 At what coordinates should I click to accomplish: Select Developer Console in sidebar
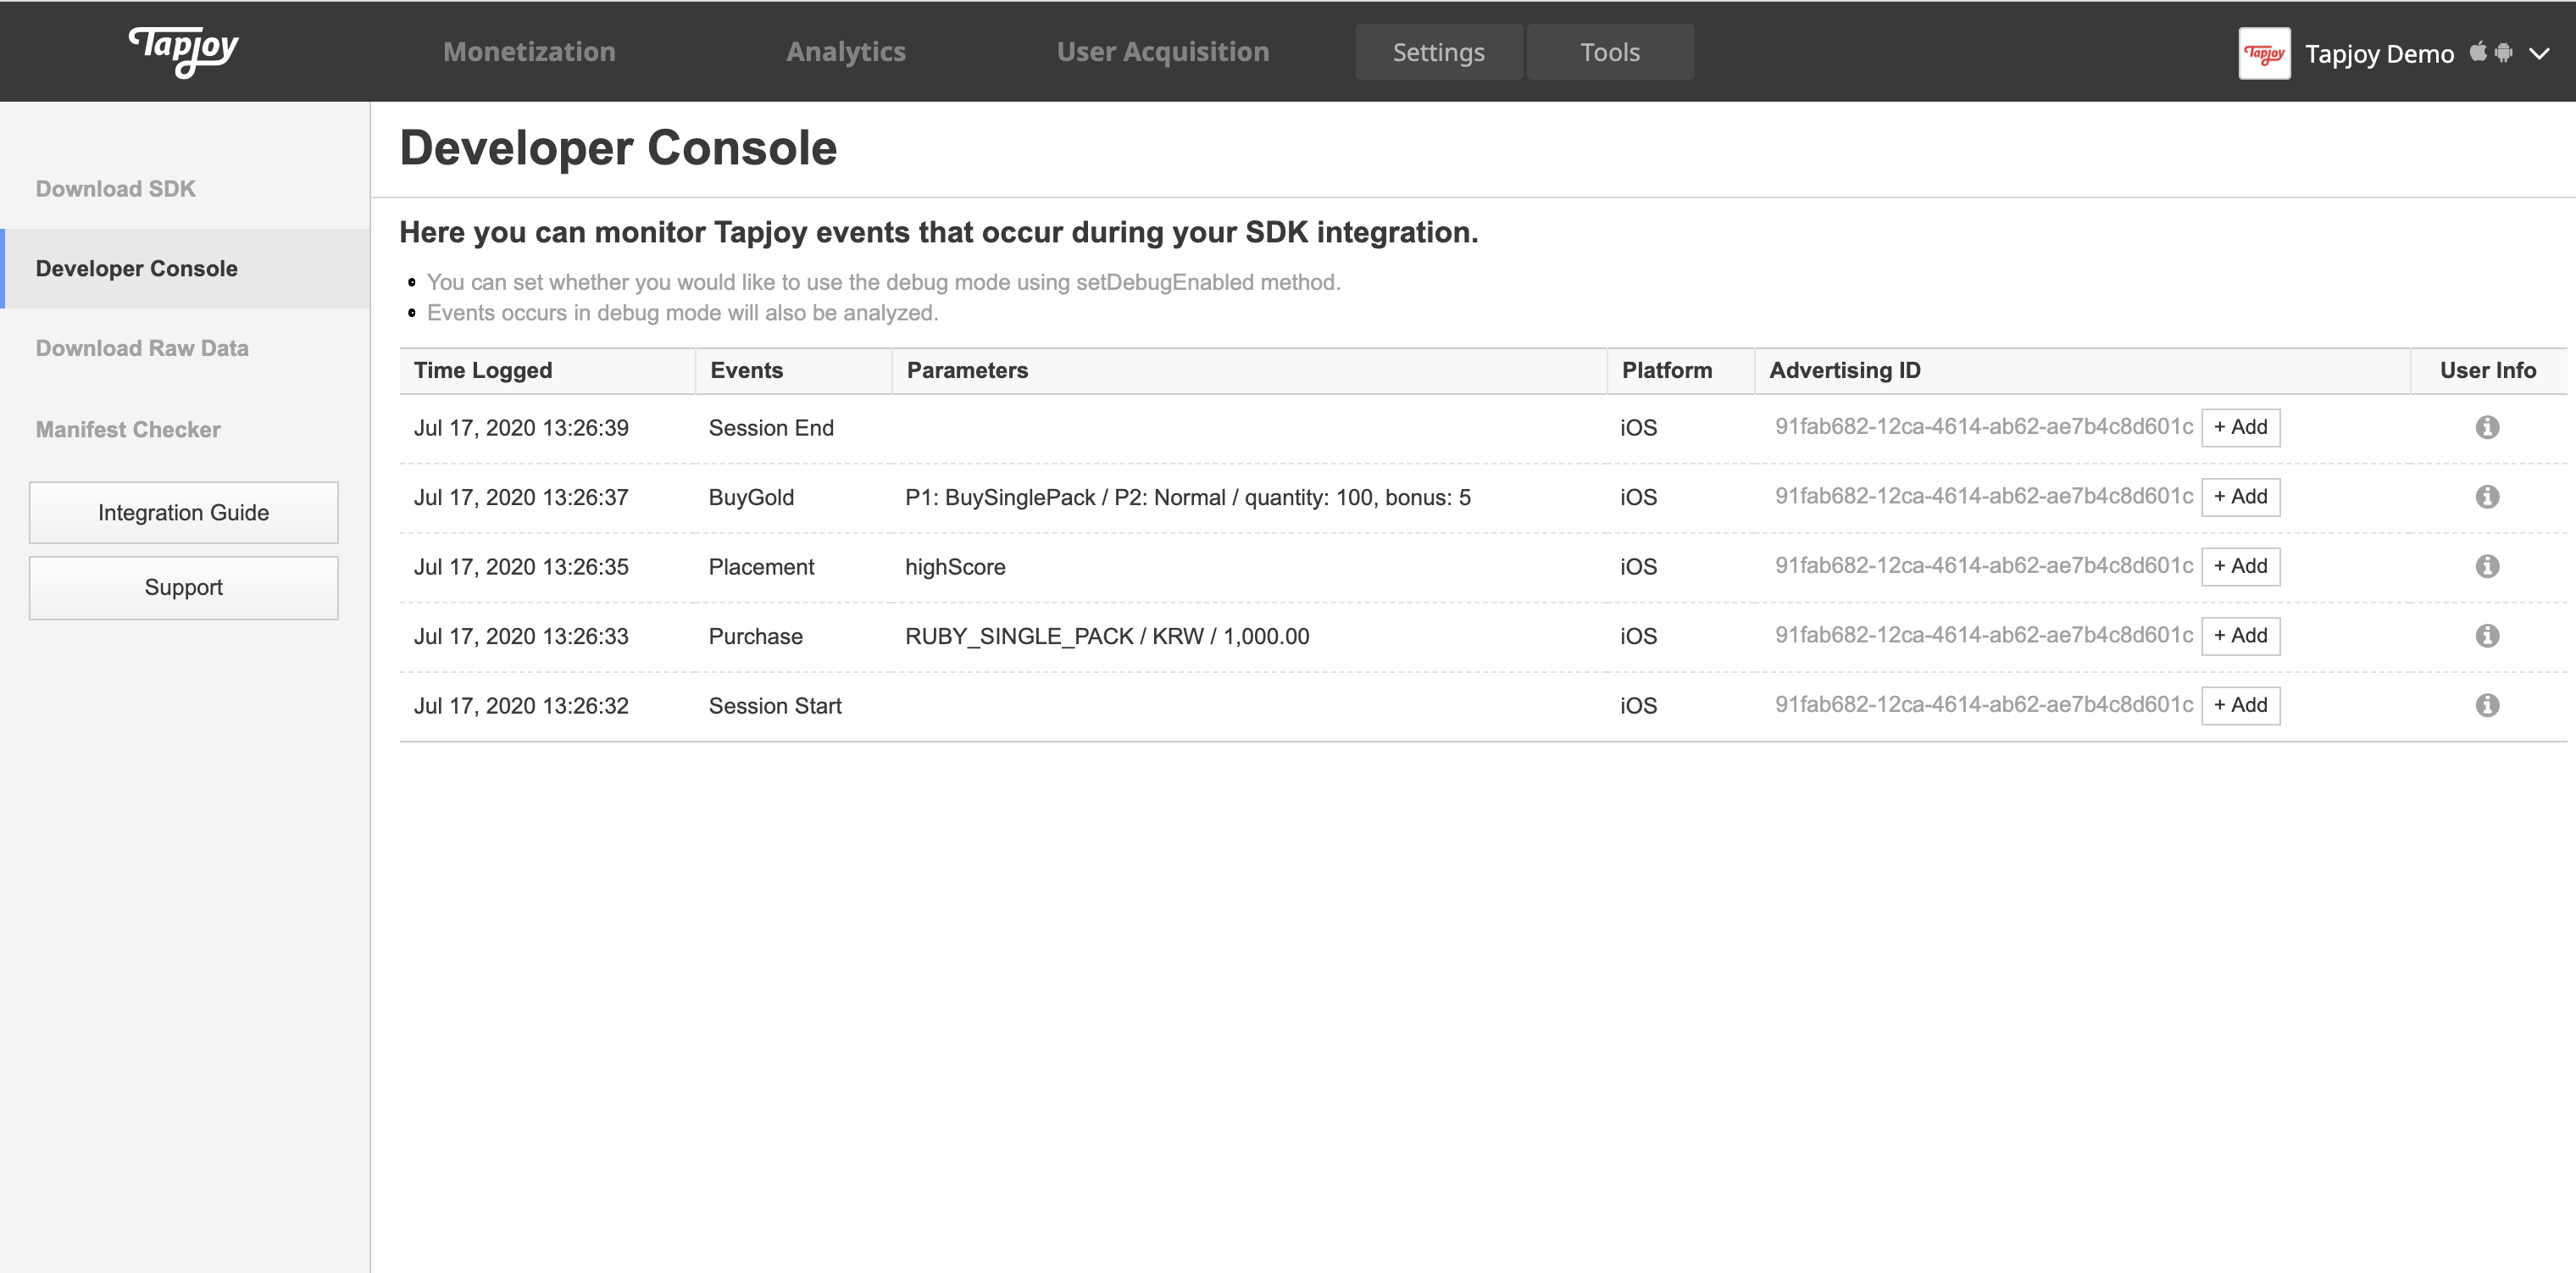pos(185,268)
